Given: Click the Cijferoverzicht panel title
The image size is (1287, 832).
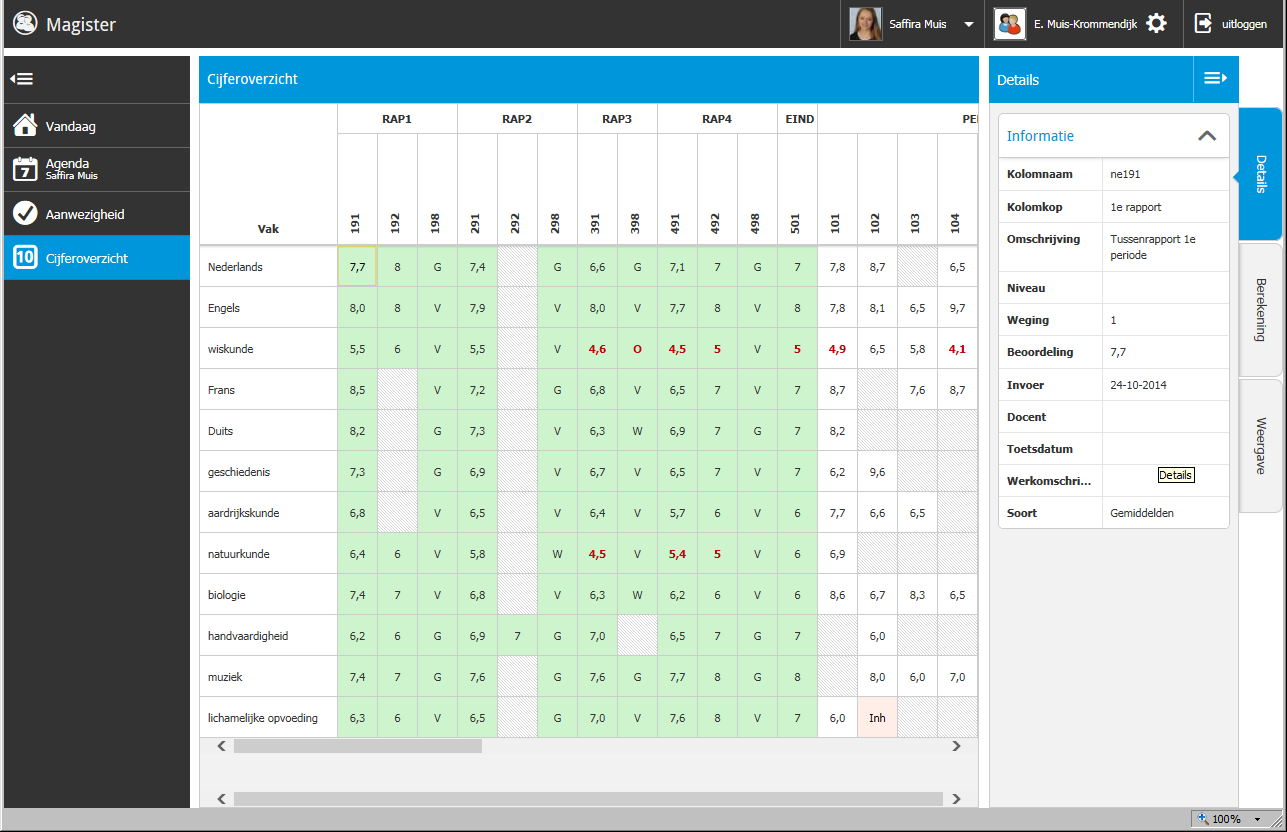Looking at the screenshot, I should click(253, 79).
